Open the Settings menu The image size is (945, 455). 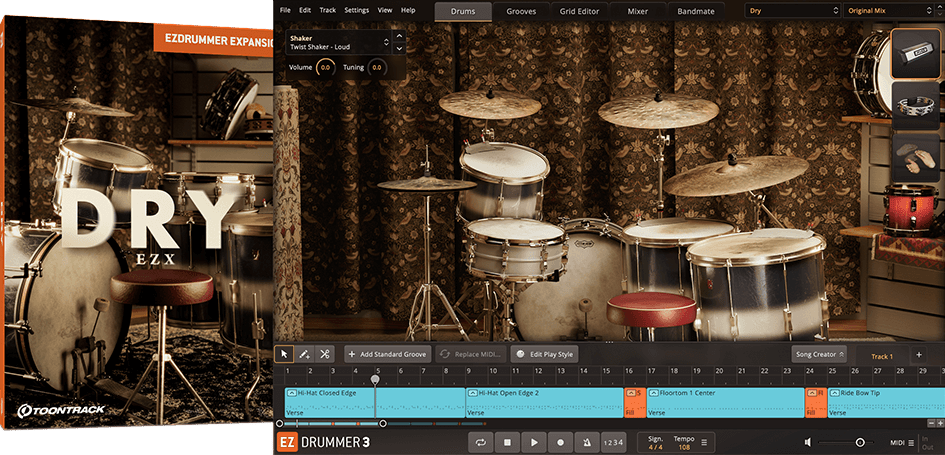pyautogui.click(x=356, y=10)
